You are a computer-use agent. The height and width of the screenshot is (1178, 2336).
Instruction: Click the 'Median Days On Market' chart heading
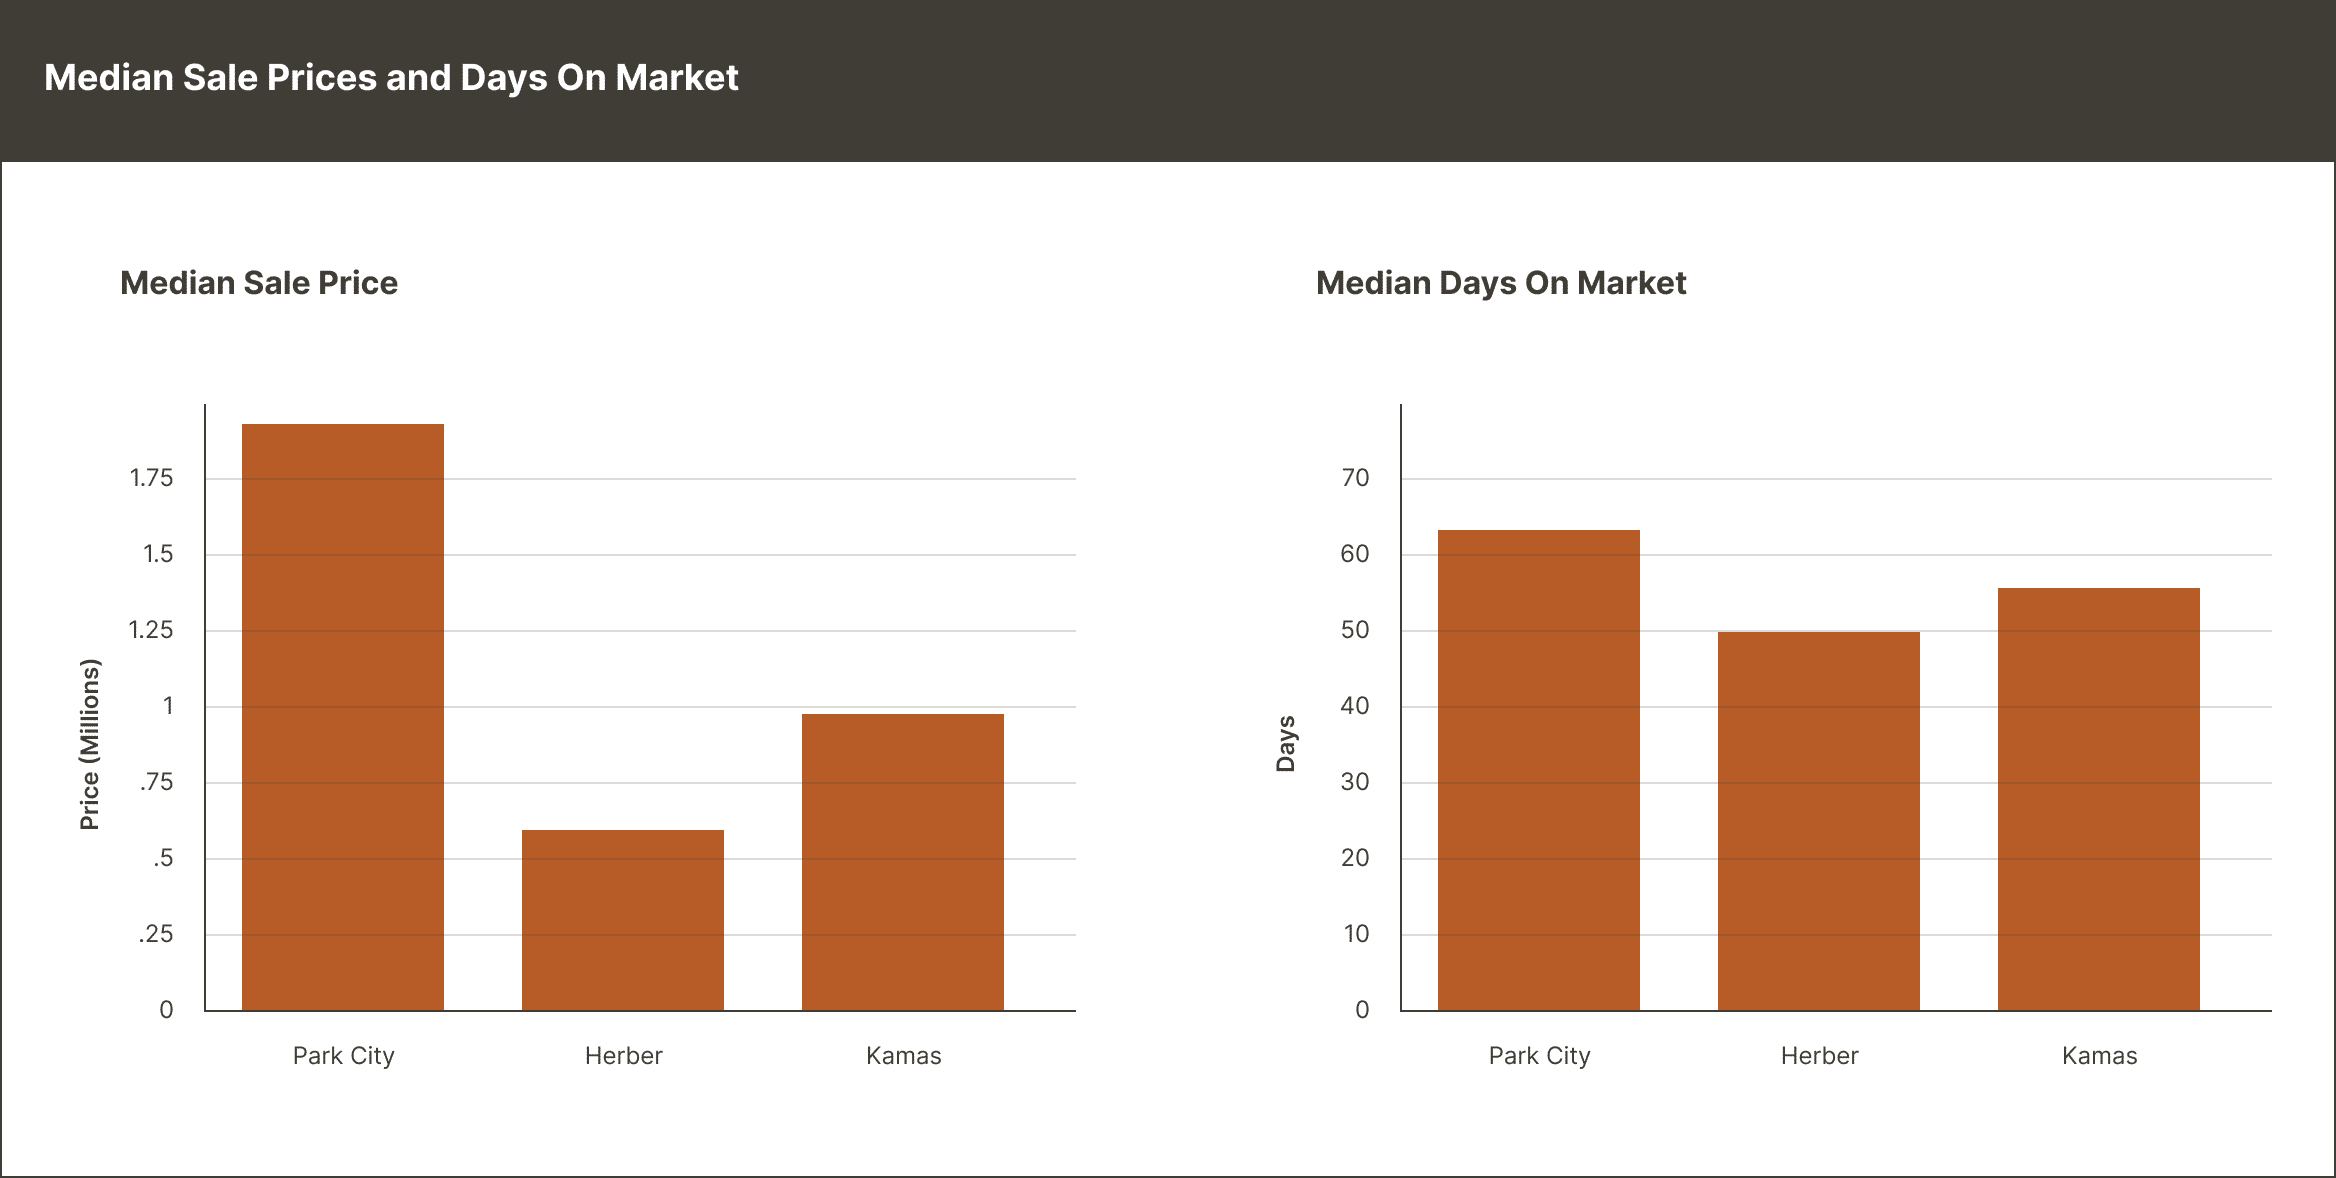point(1501,283)
